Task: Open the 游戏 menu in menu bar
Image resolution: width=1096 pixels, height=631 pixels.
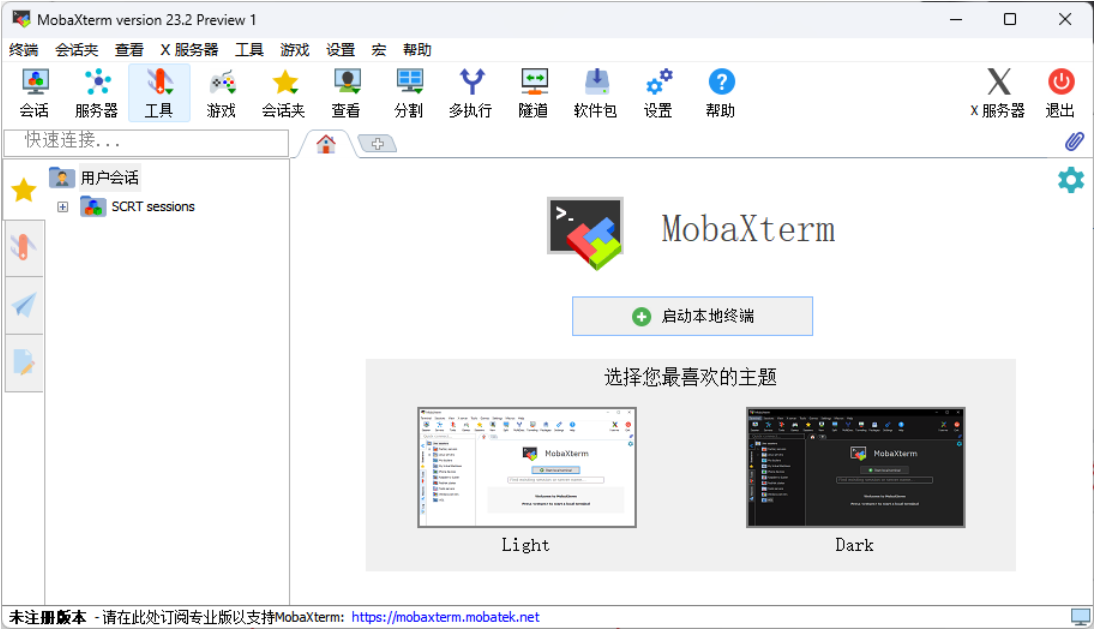Action: [x=294, y=50]
